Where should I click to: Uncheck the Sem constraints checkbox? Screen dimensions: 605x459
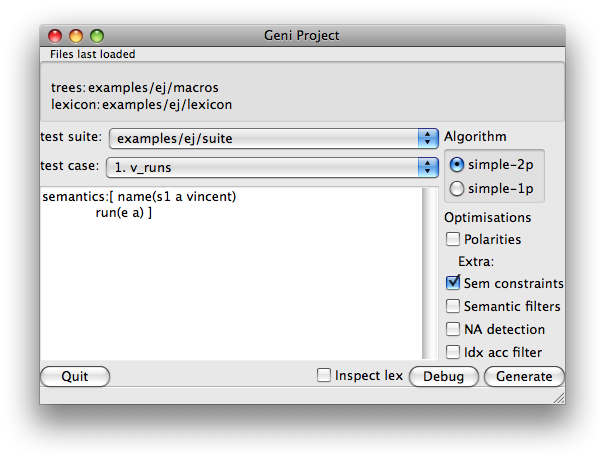pos(453,283)
